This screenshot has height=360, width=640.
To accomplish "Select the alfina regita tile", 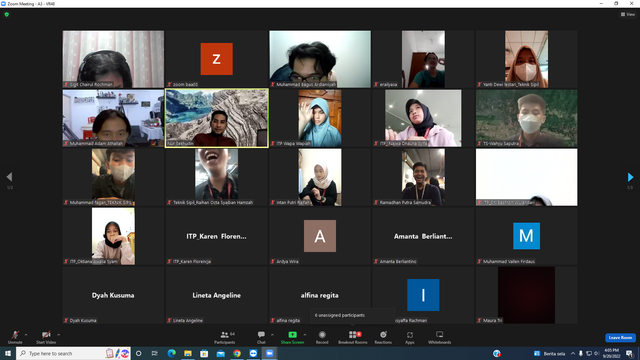I will coord(320,295).
